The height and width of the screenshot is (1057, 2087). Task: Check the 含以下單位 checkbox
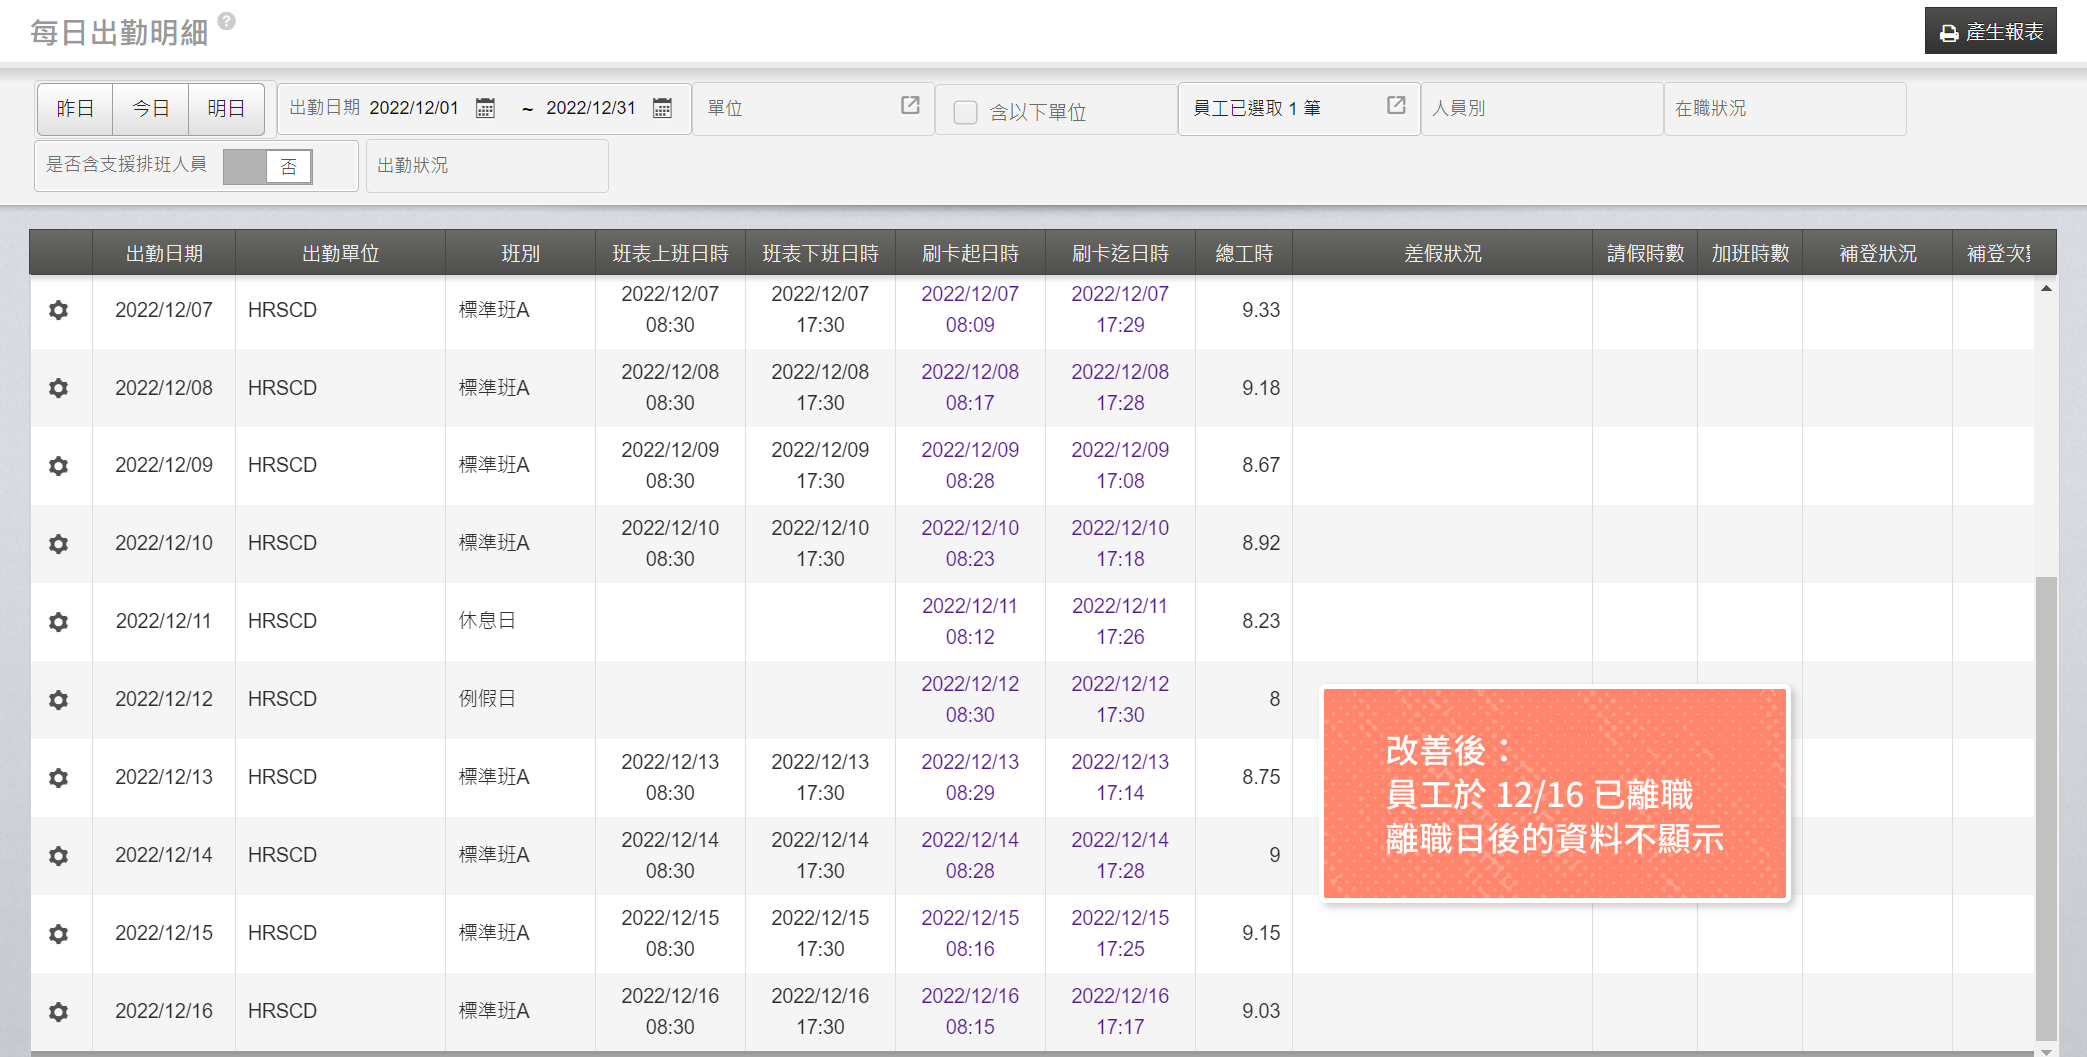(x=965, y=112)
